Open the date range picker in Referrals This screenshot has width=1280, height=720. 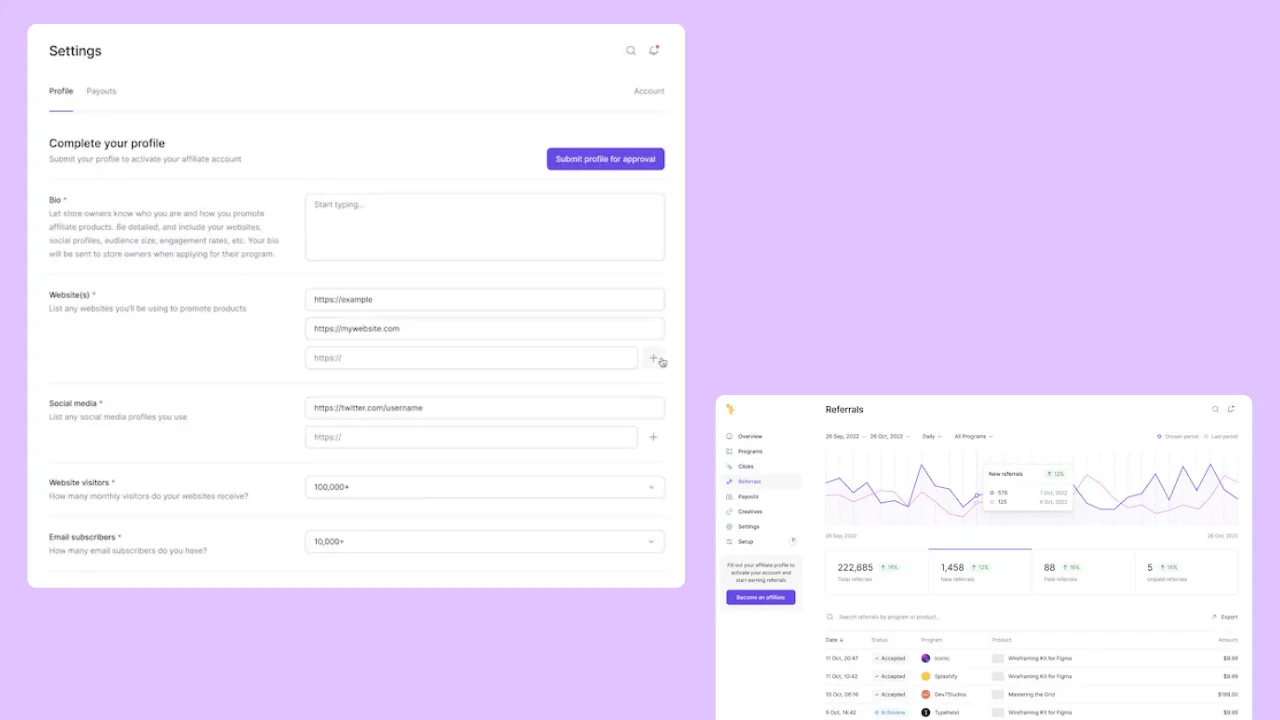pyautogui.click(x=867, y=436)
